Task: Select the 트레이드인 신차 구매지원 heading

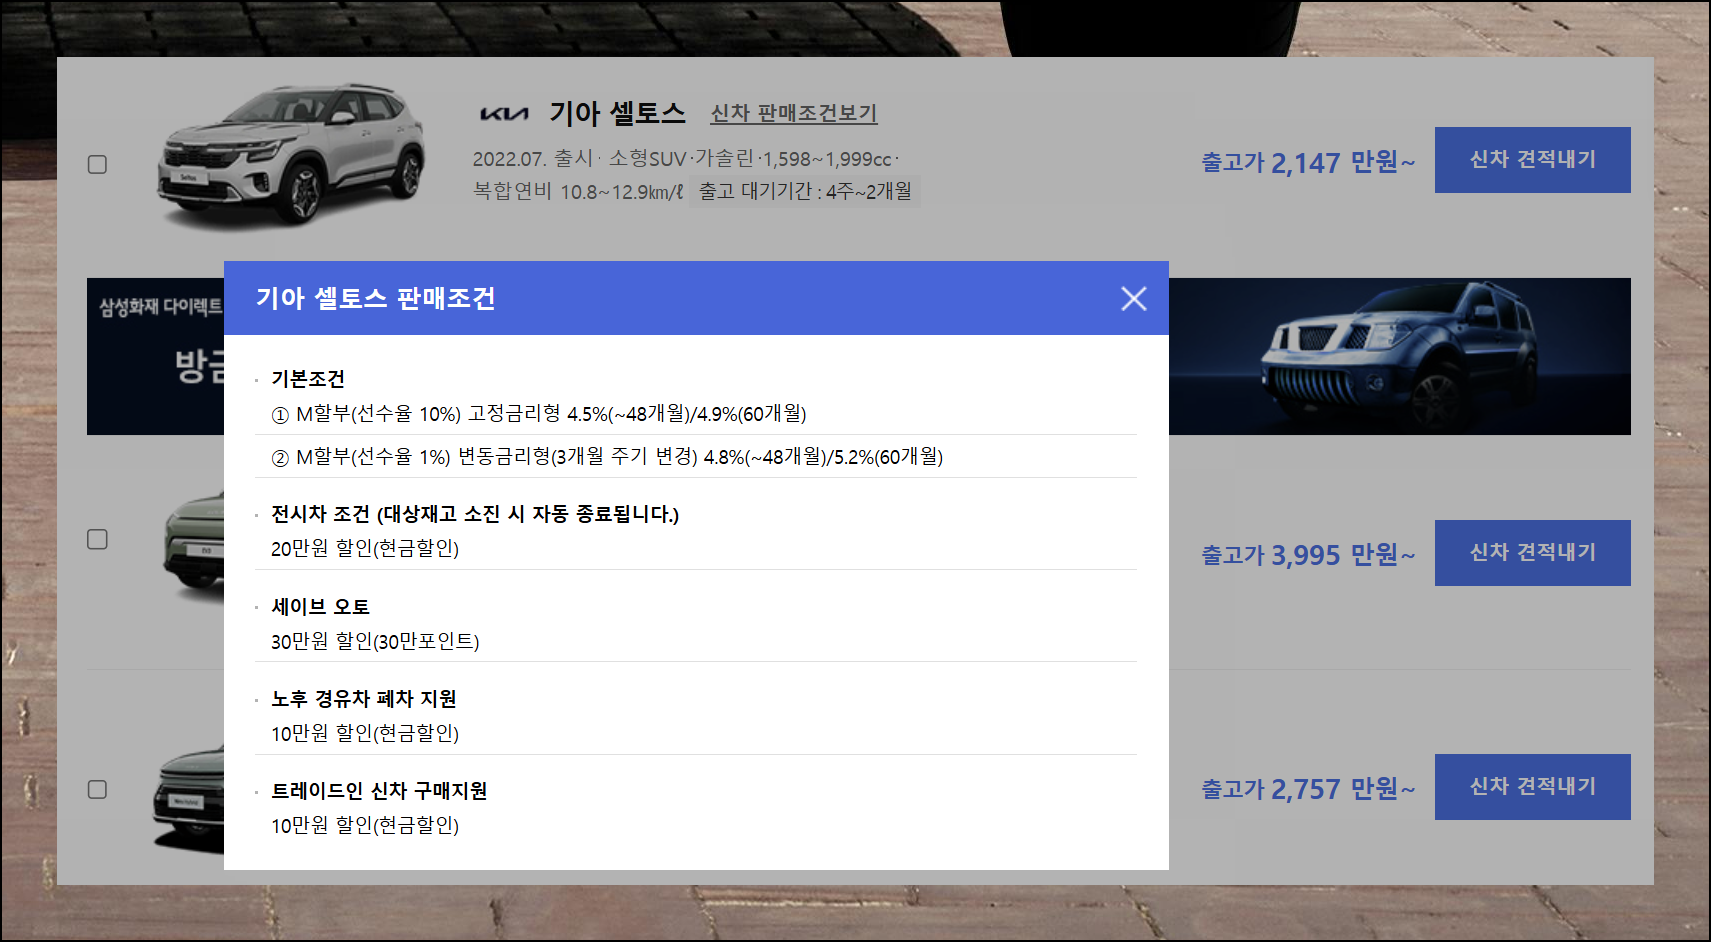Action: pyautogui.click(x=379, y=791)
